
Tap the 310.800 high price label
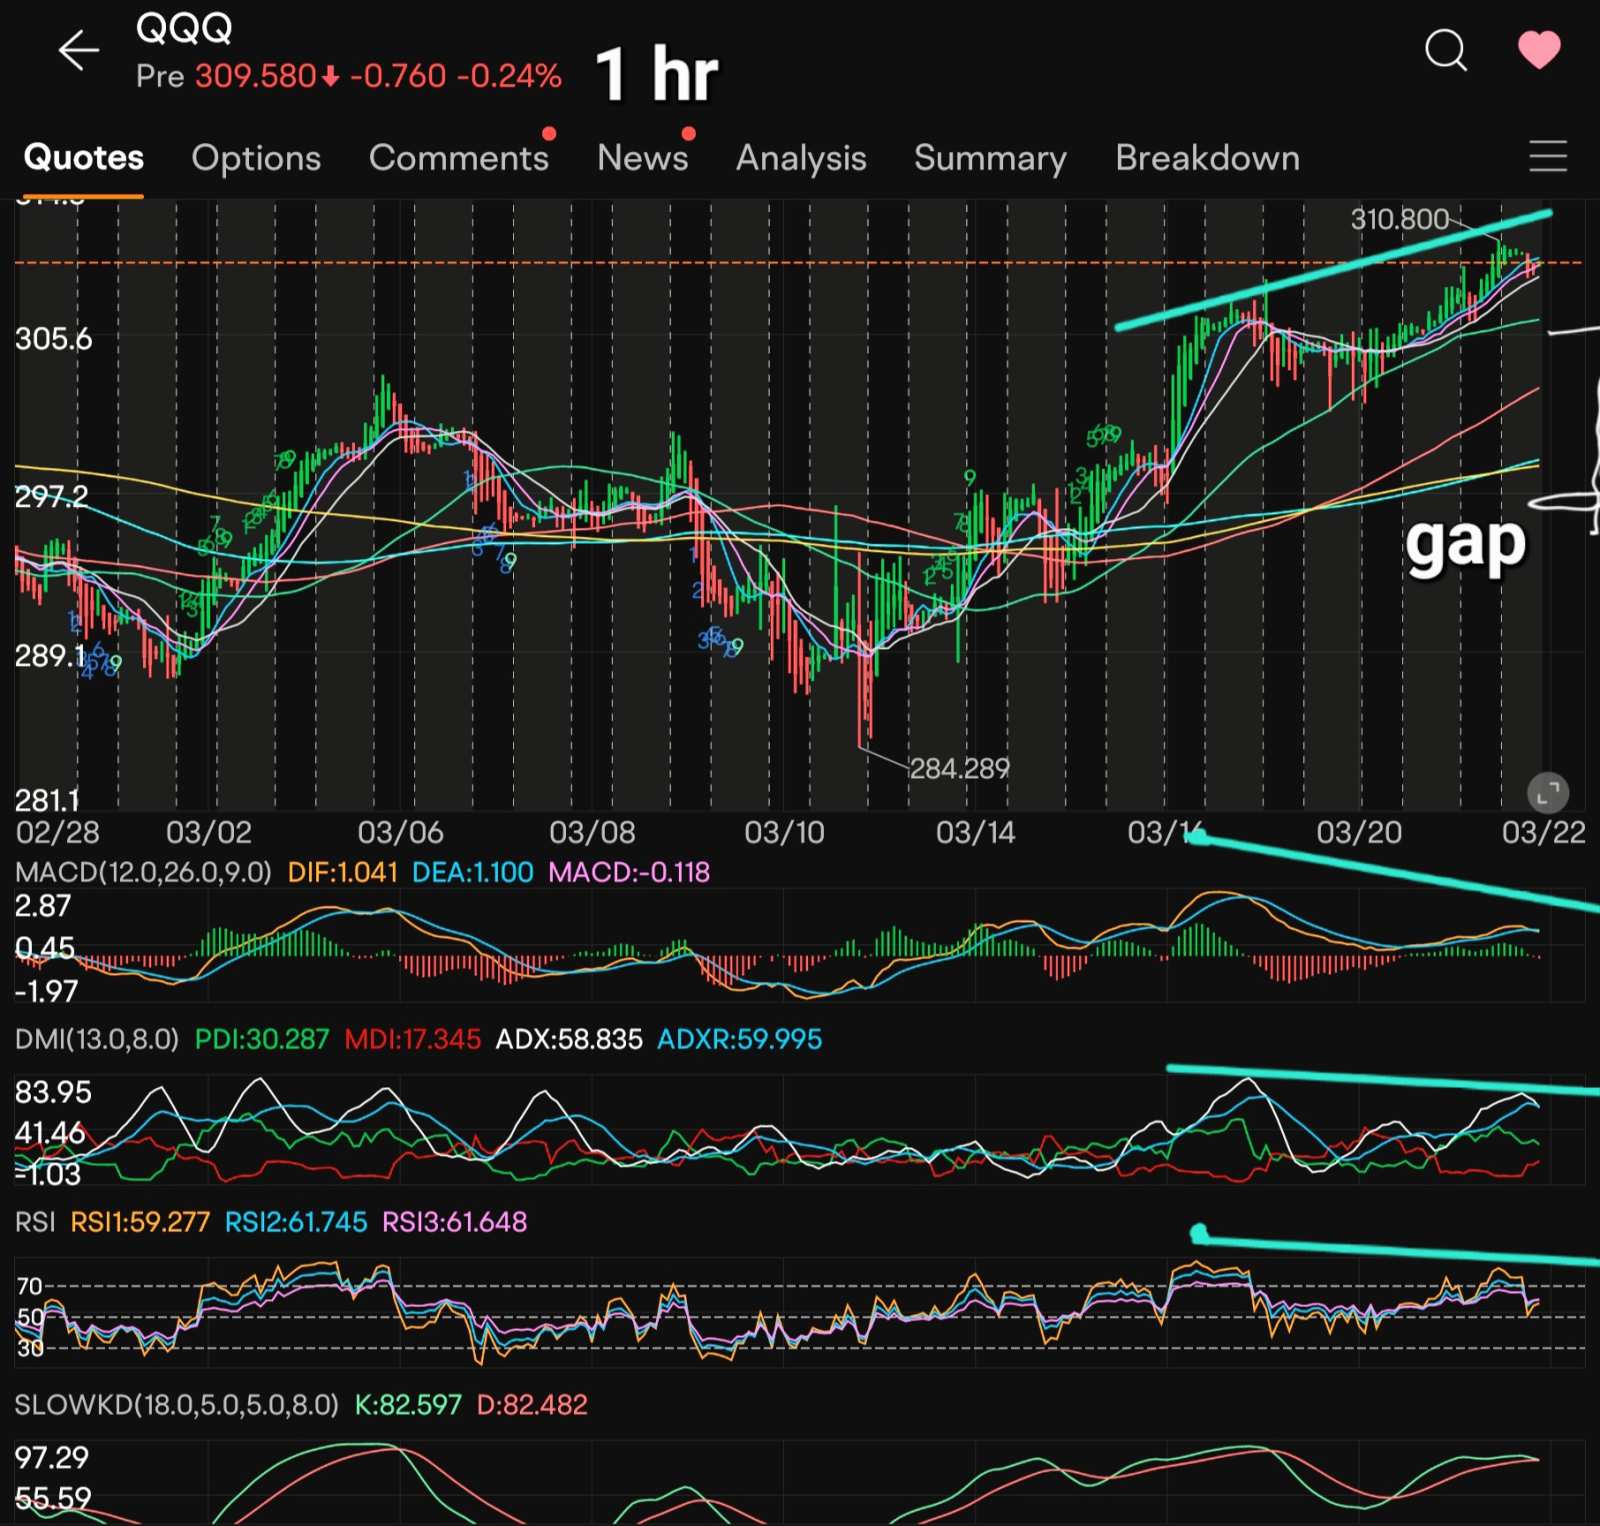click(x=1400, y=219)
